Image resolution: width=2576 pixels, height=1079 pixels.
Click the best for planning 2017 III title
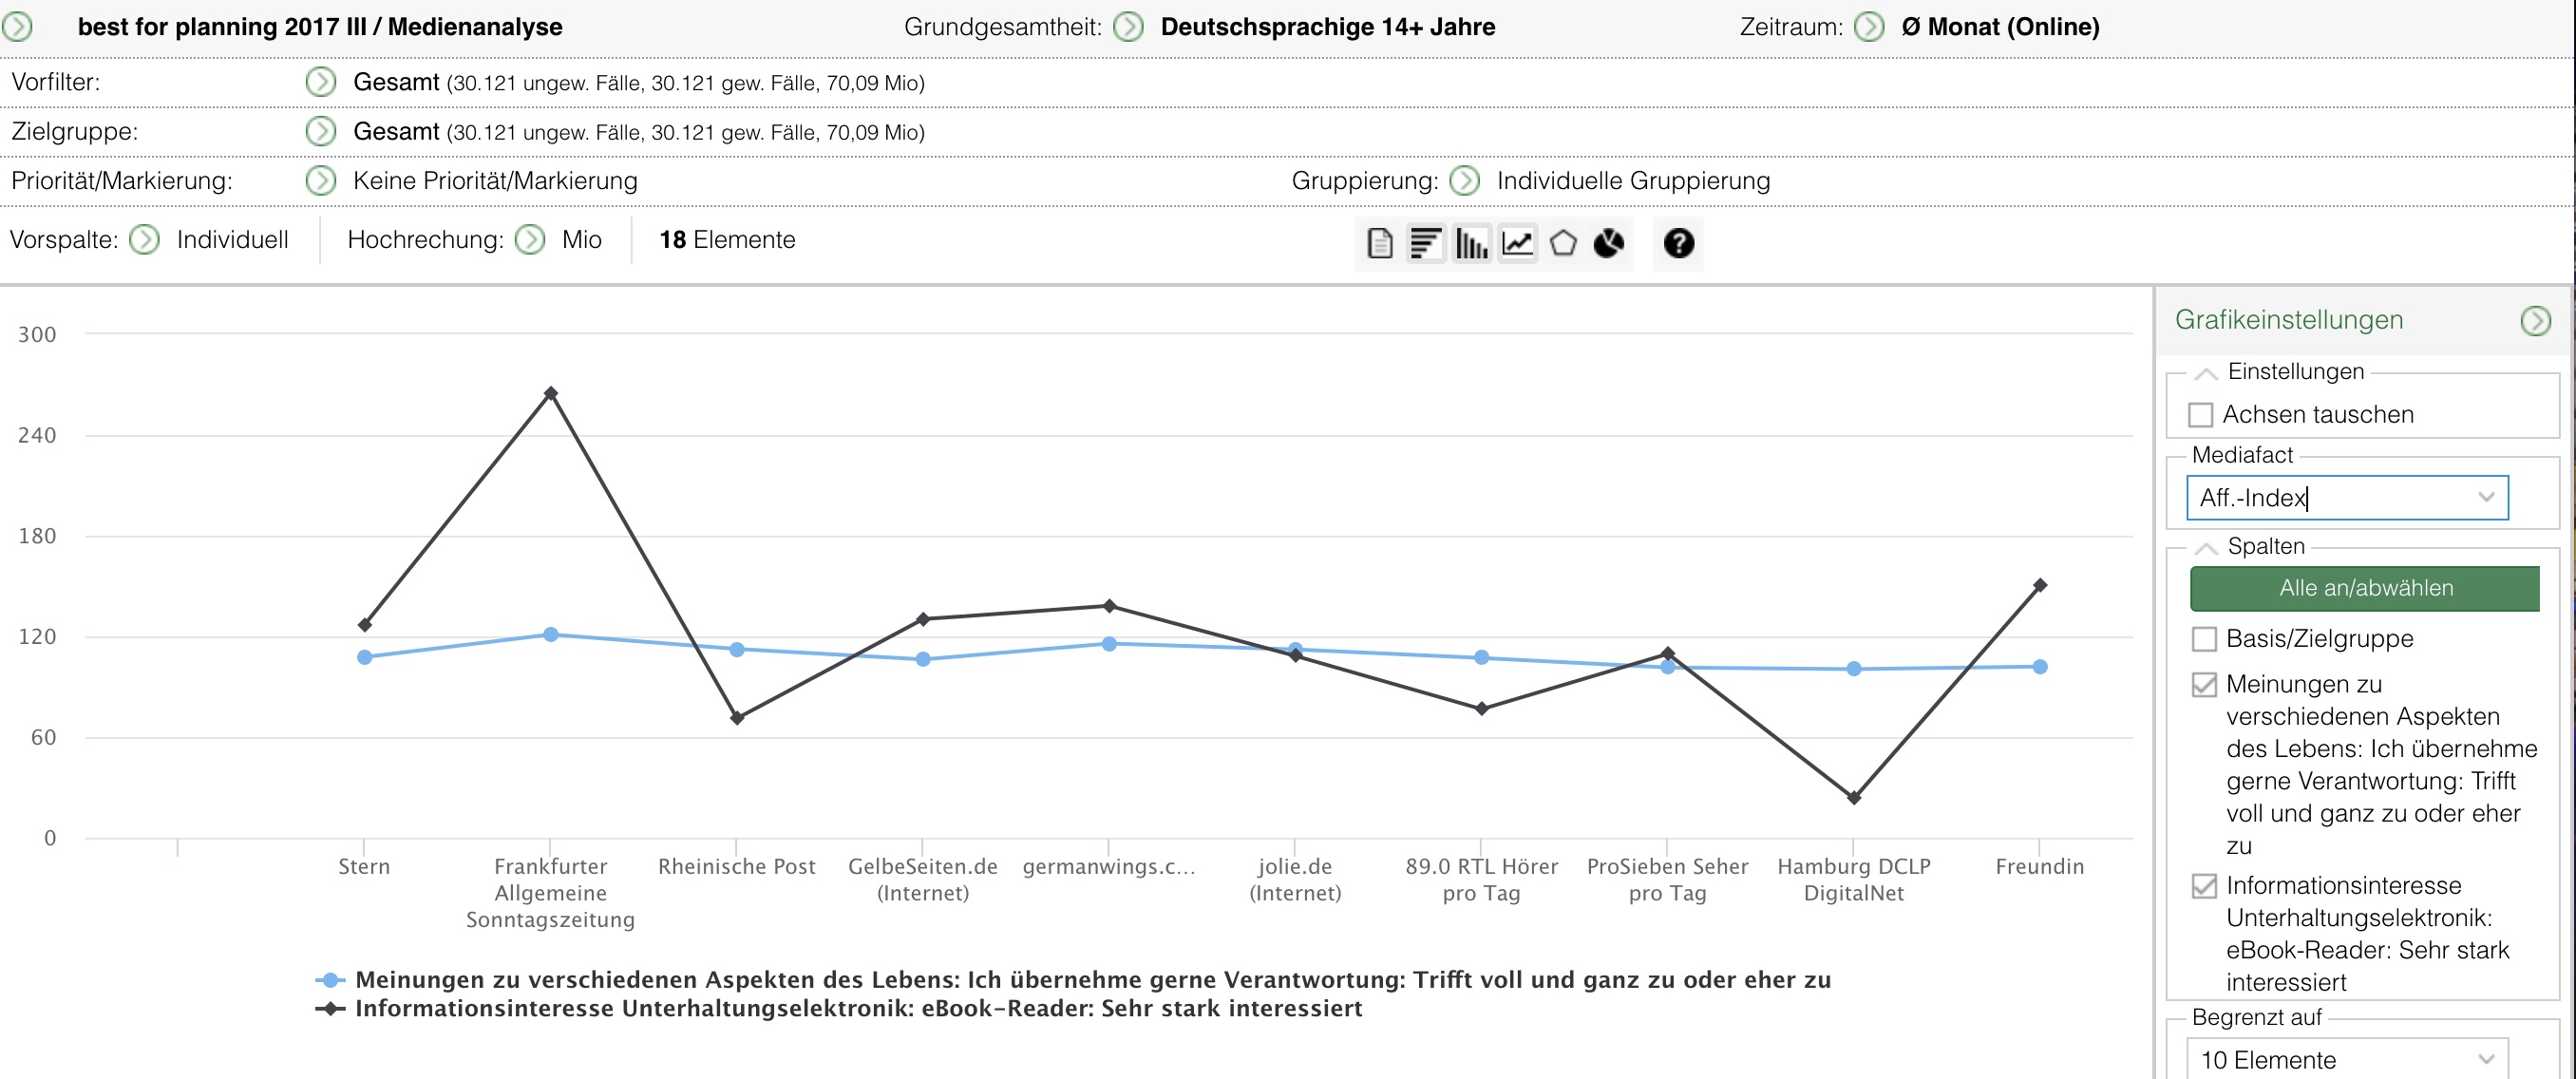point(320,27)
